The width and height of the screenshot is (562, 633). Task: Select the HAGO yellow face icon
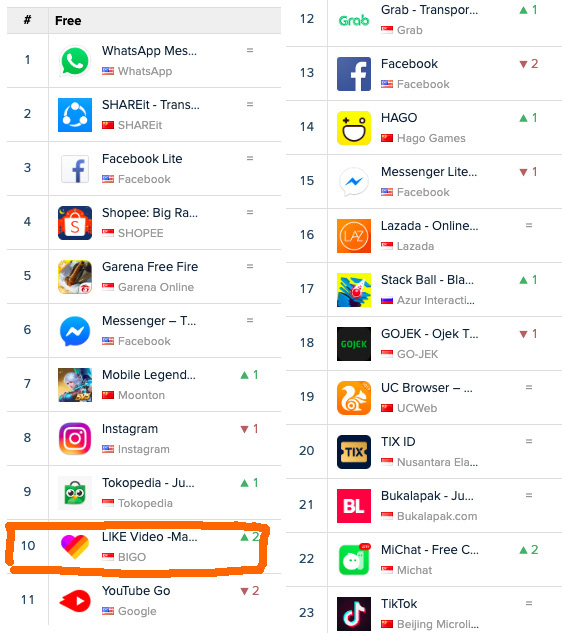(x=354, y=128)
